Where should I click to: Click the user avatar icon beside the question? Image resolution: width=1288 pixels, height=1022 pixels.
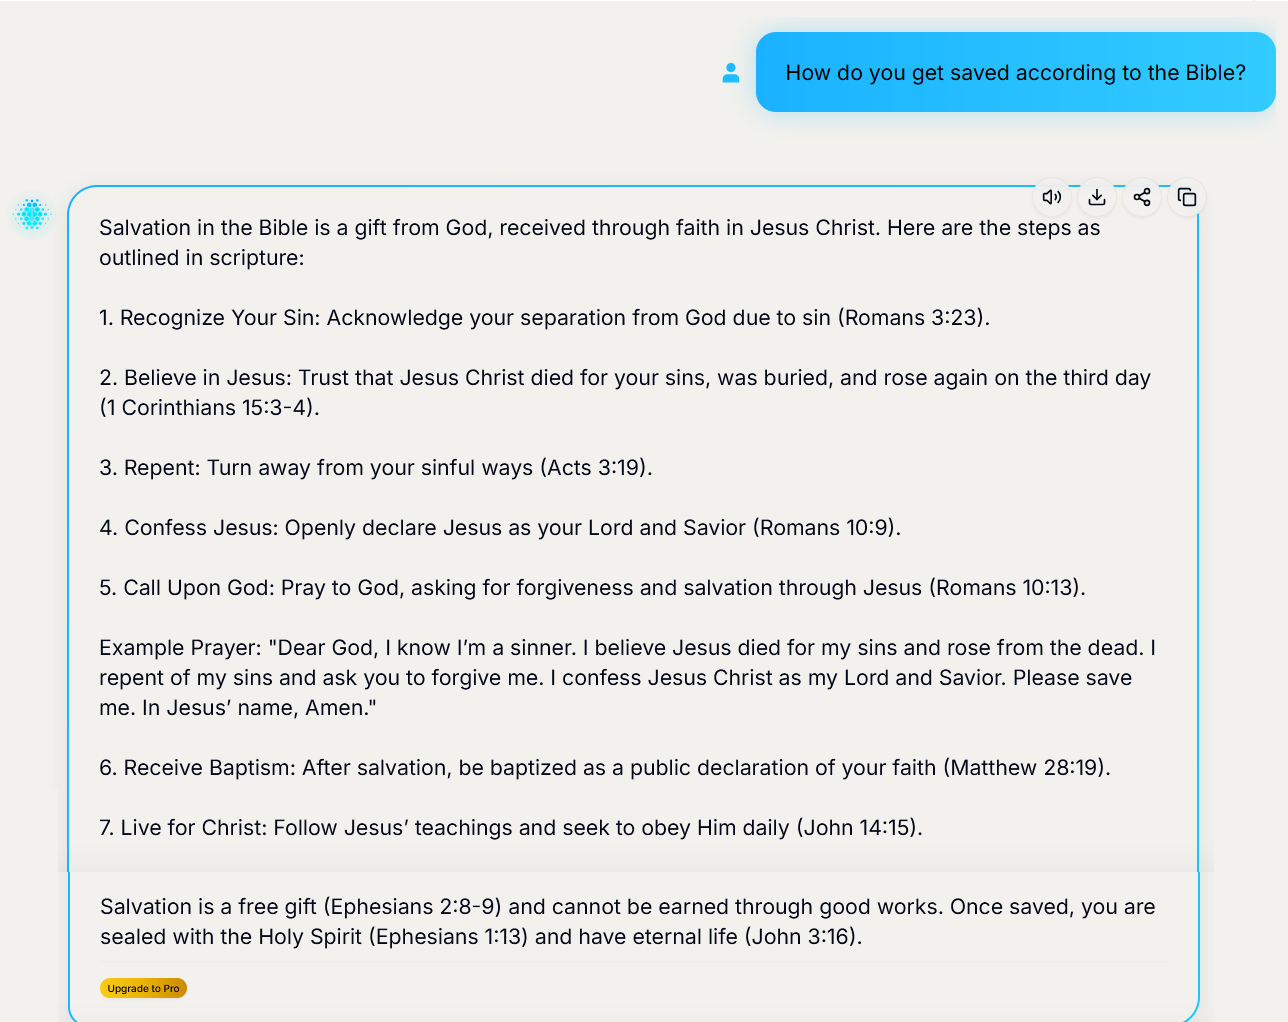click(x=731, y=73)
